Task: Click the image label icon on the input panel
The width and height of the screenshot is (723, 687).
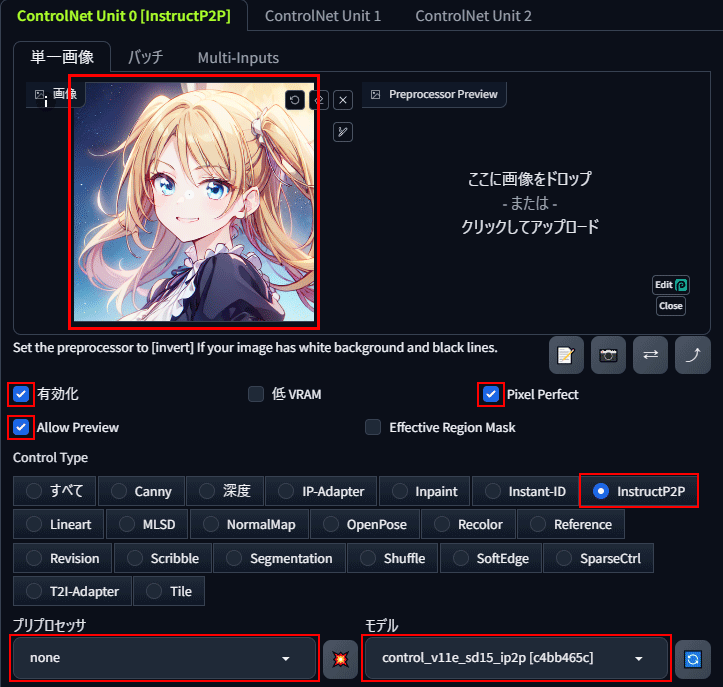Action: 40,94
